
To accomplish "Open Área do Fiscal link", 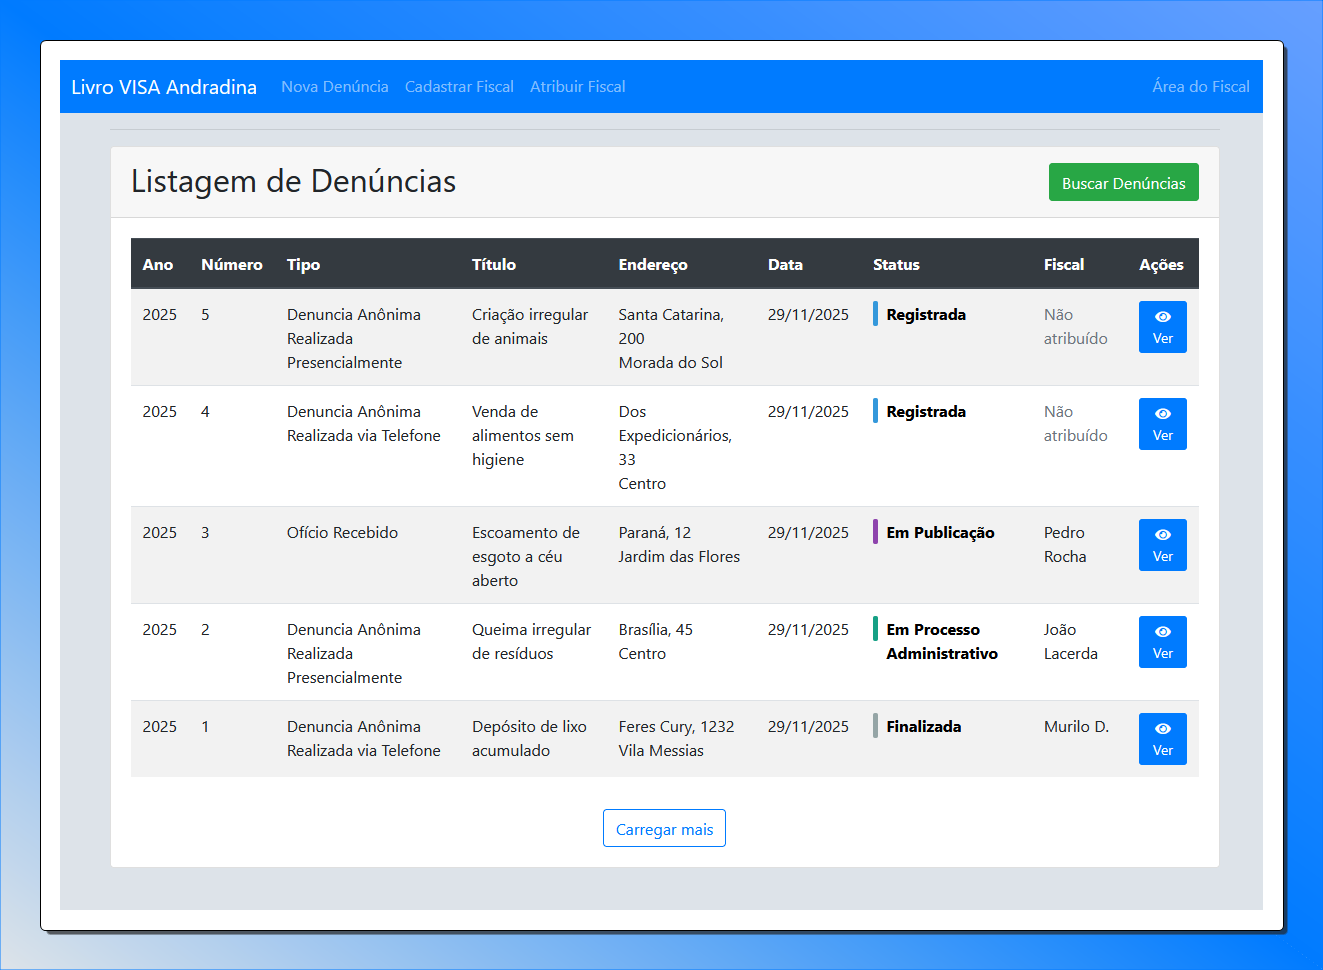I will tap(1200, 87).
